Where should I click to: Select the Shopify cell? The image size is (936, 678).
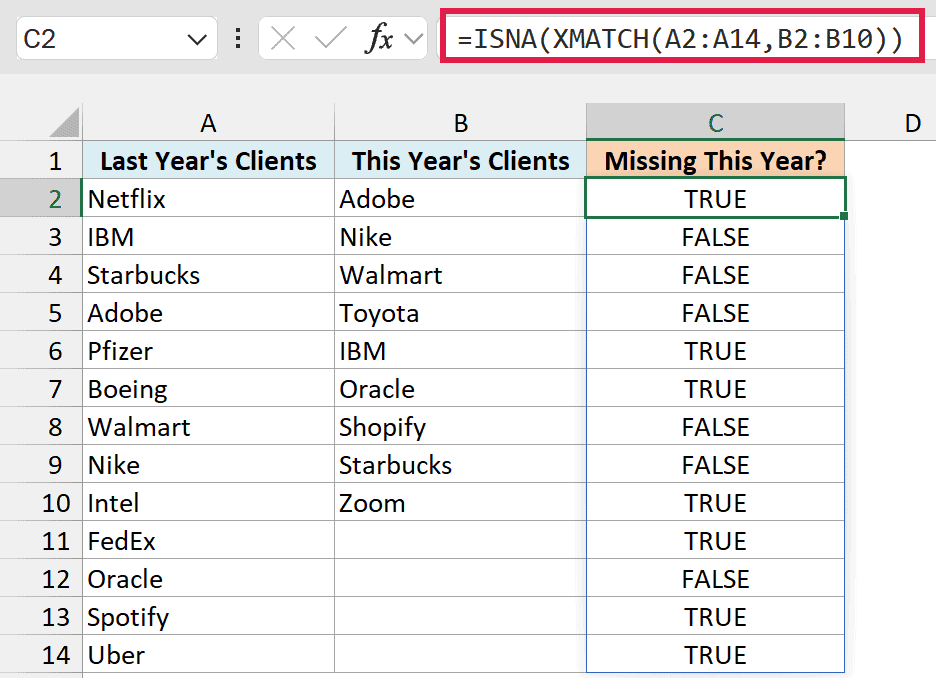click(460, 427)
